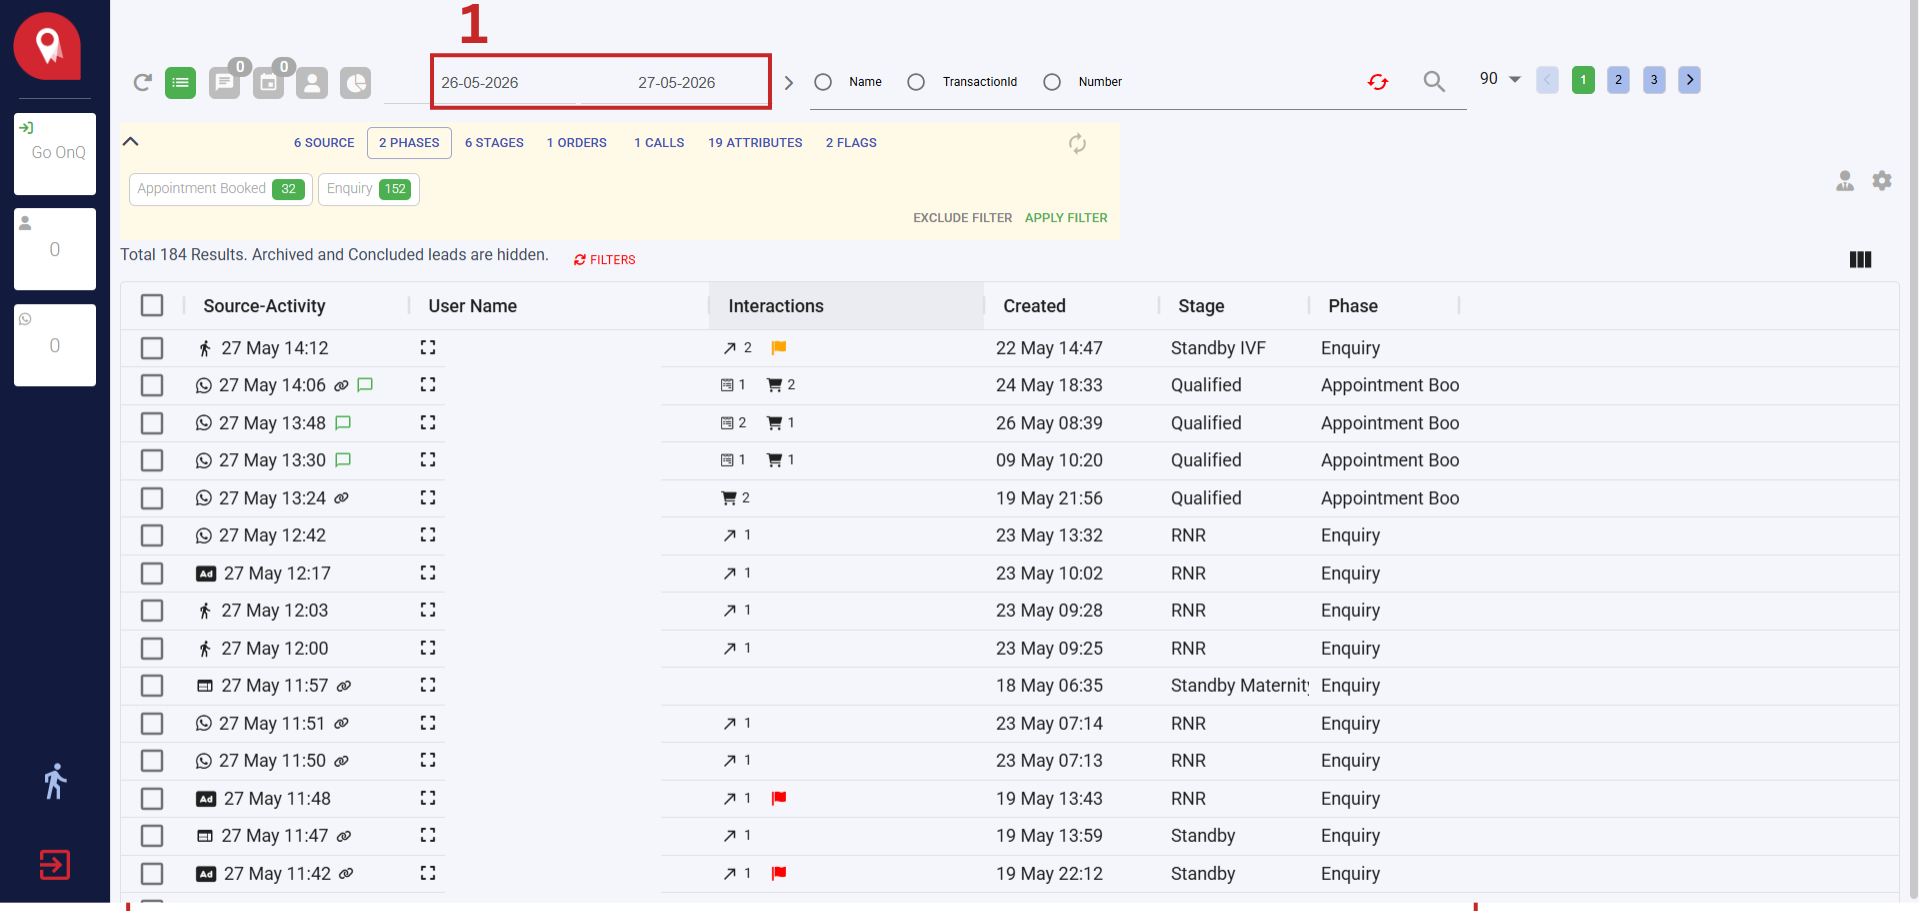Collapse the filter panel with the chevron
1919x911 pixels.
coord(130,141)
